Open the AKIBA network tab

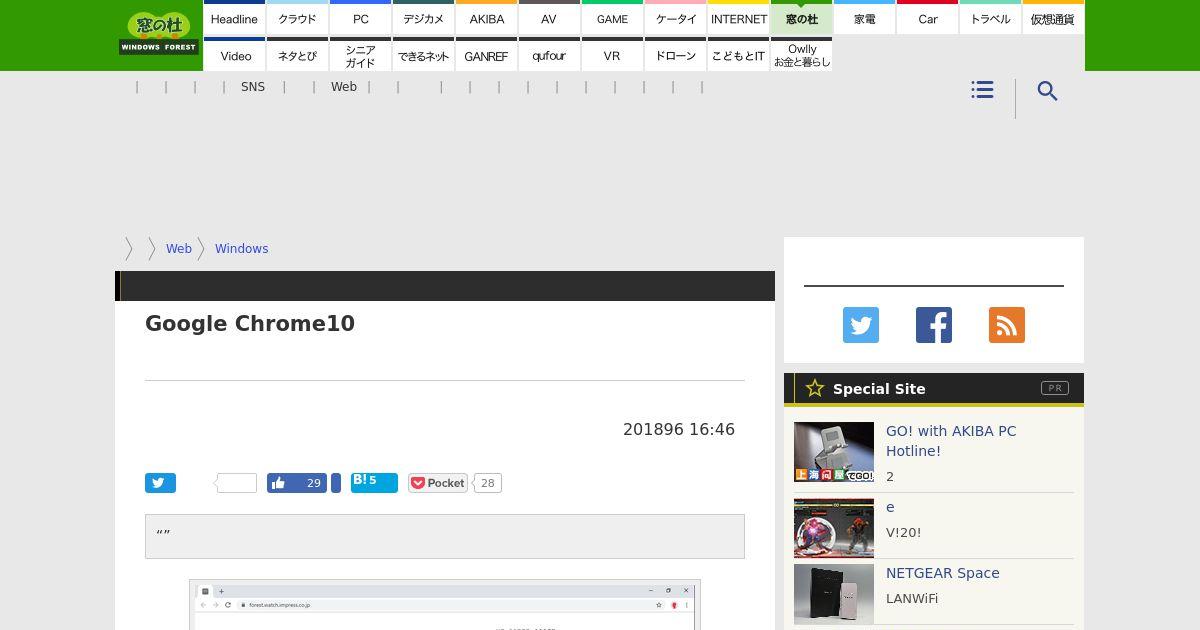coord(487,18)
